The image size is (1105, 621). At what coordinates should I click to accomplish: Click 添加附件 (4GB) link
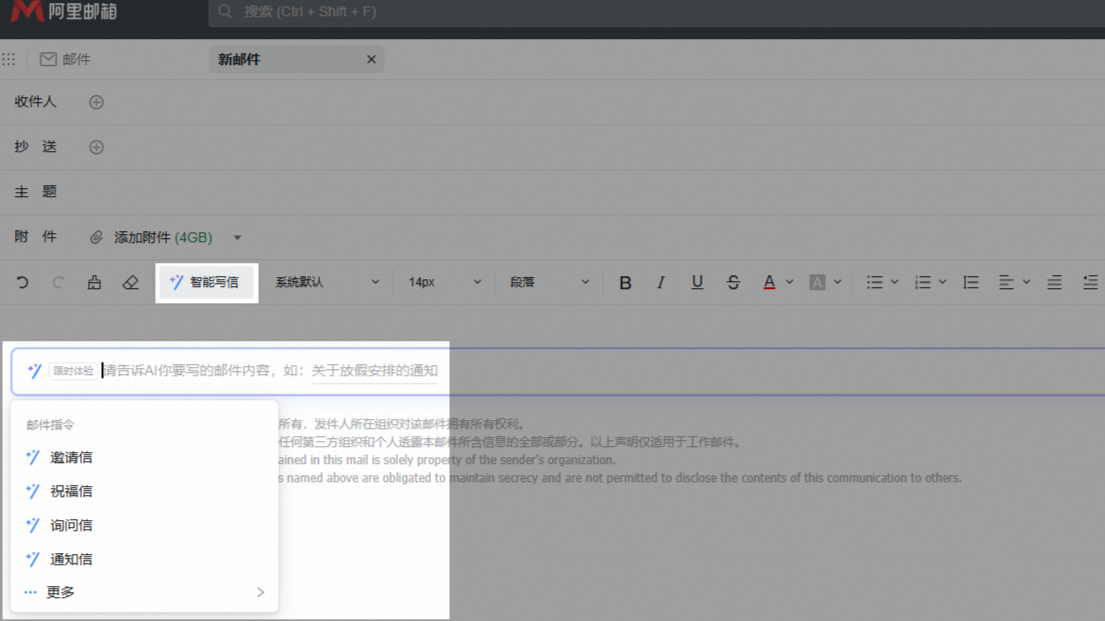coord(163,238)
